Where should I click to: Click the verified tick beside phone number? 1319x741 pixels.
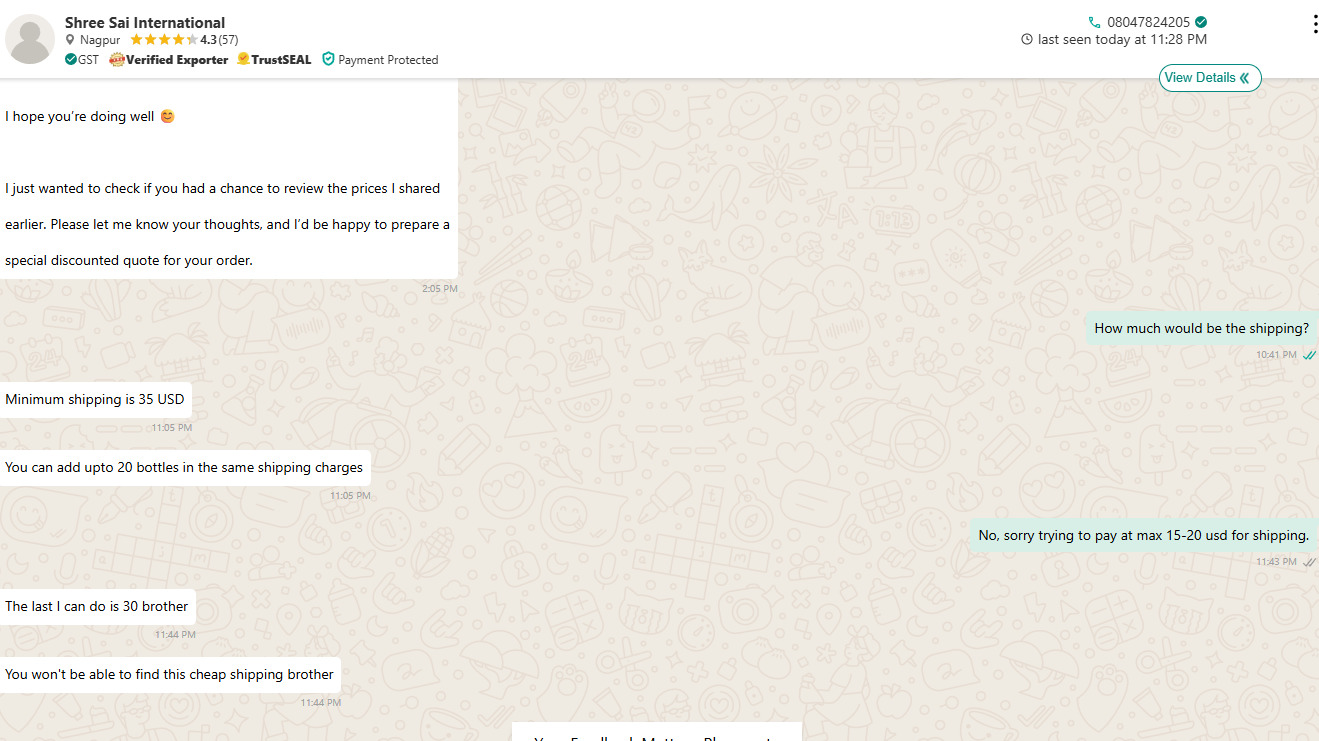click(1201, 22)
